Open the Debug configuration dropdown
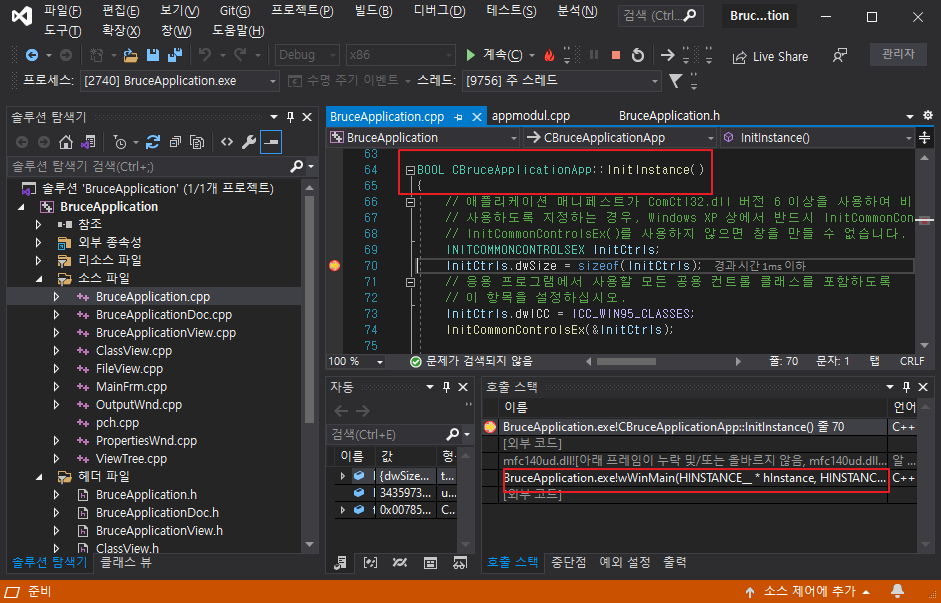941x603 pixels. coord(307,55)
